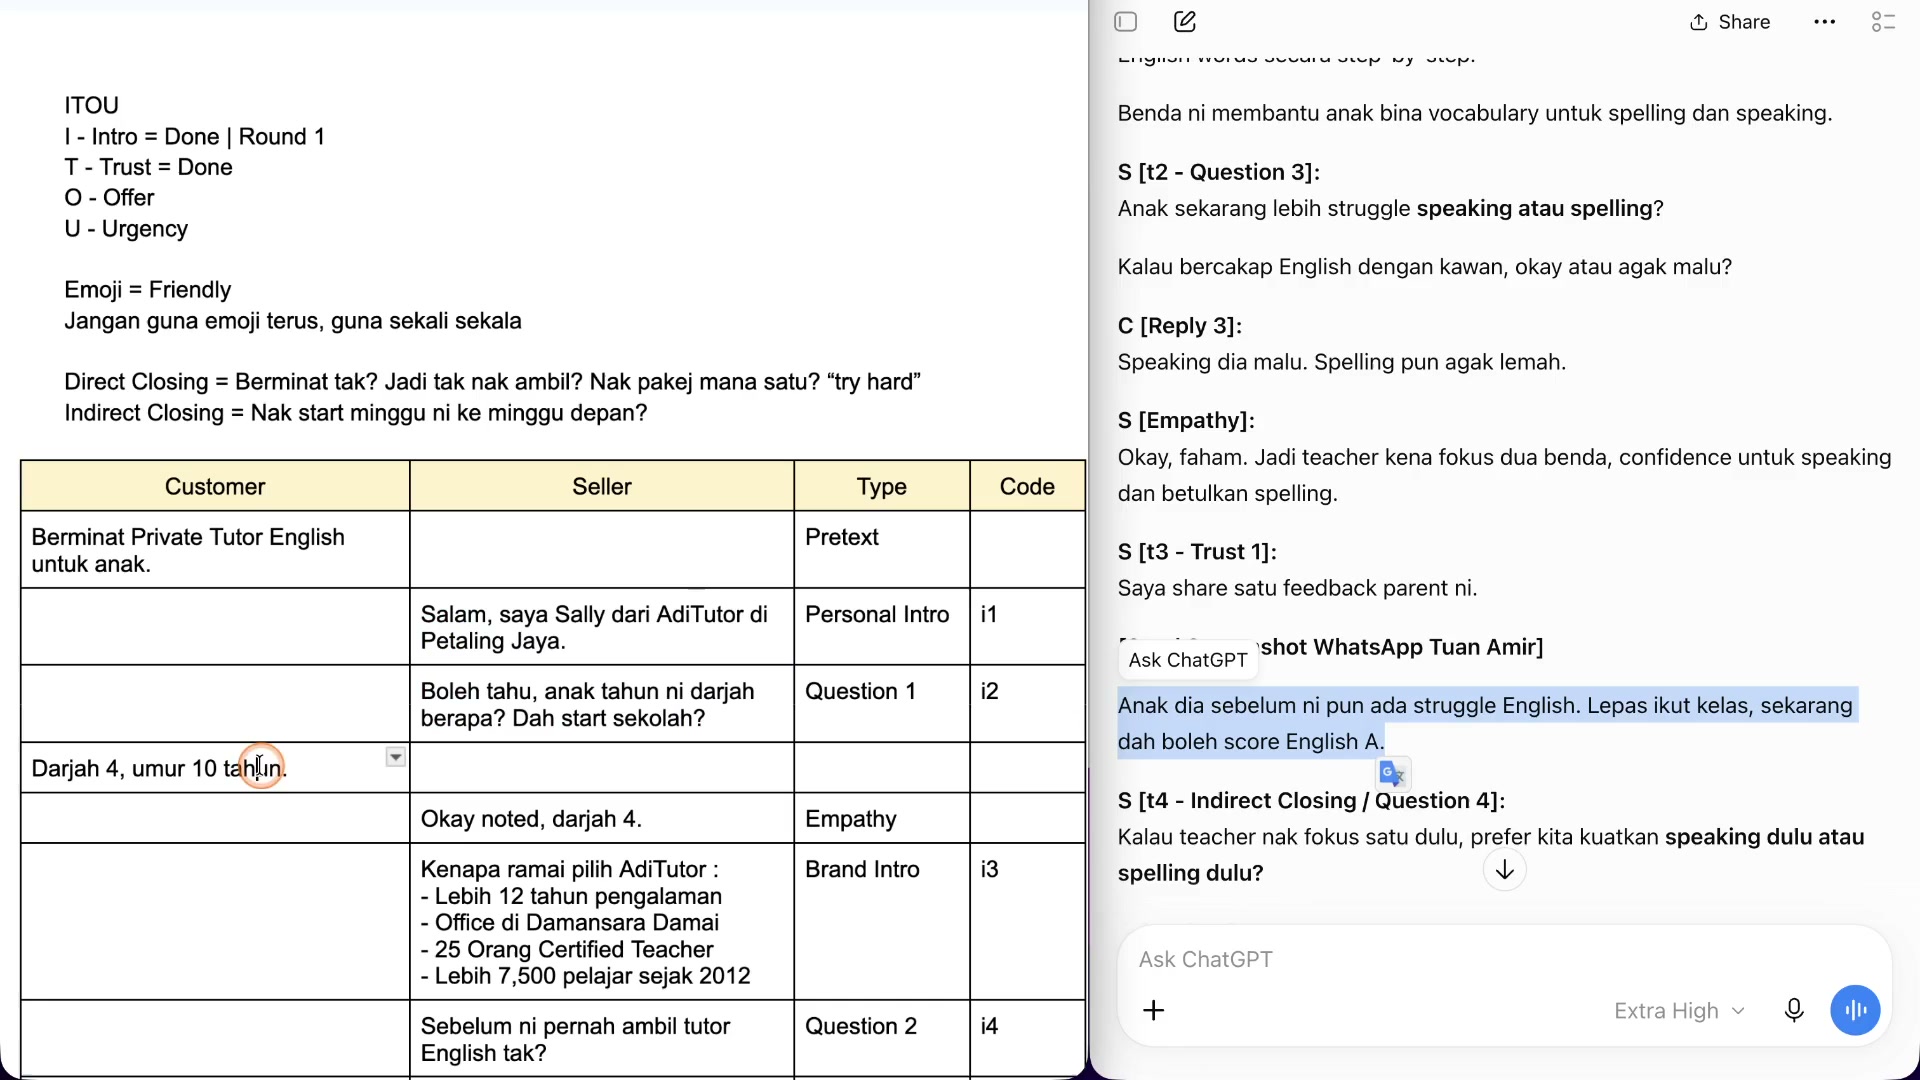Click the 'U - Urgency' line
This screenshot has height=1080, width=1920.
(126, 229)
